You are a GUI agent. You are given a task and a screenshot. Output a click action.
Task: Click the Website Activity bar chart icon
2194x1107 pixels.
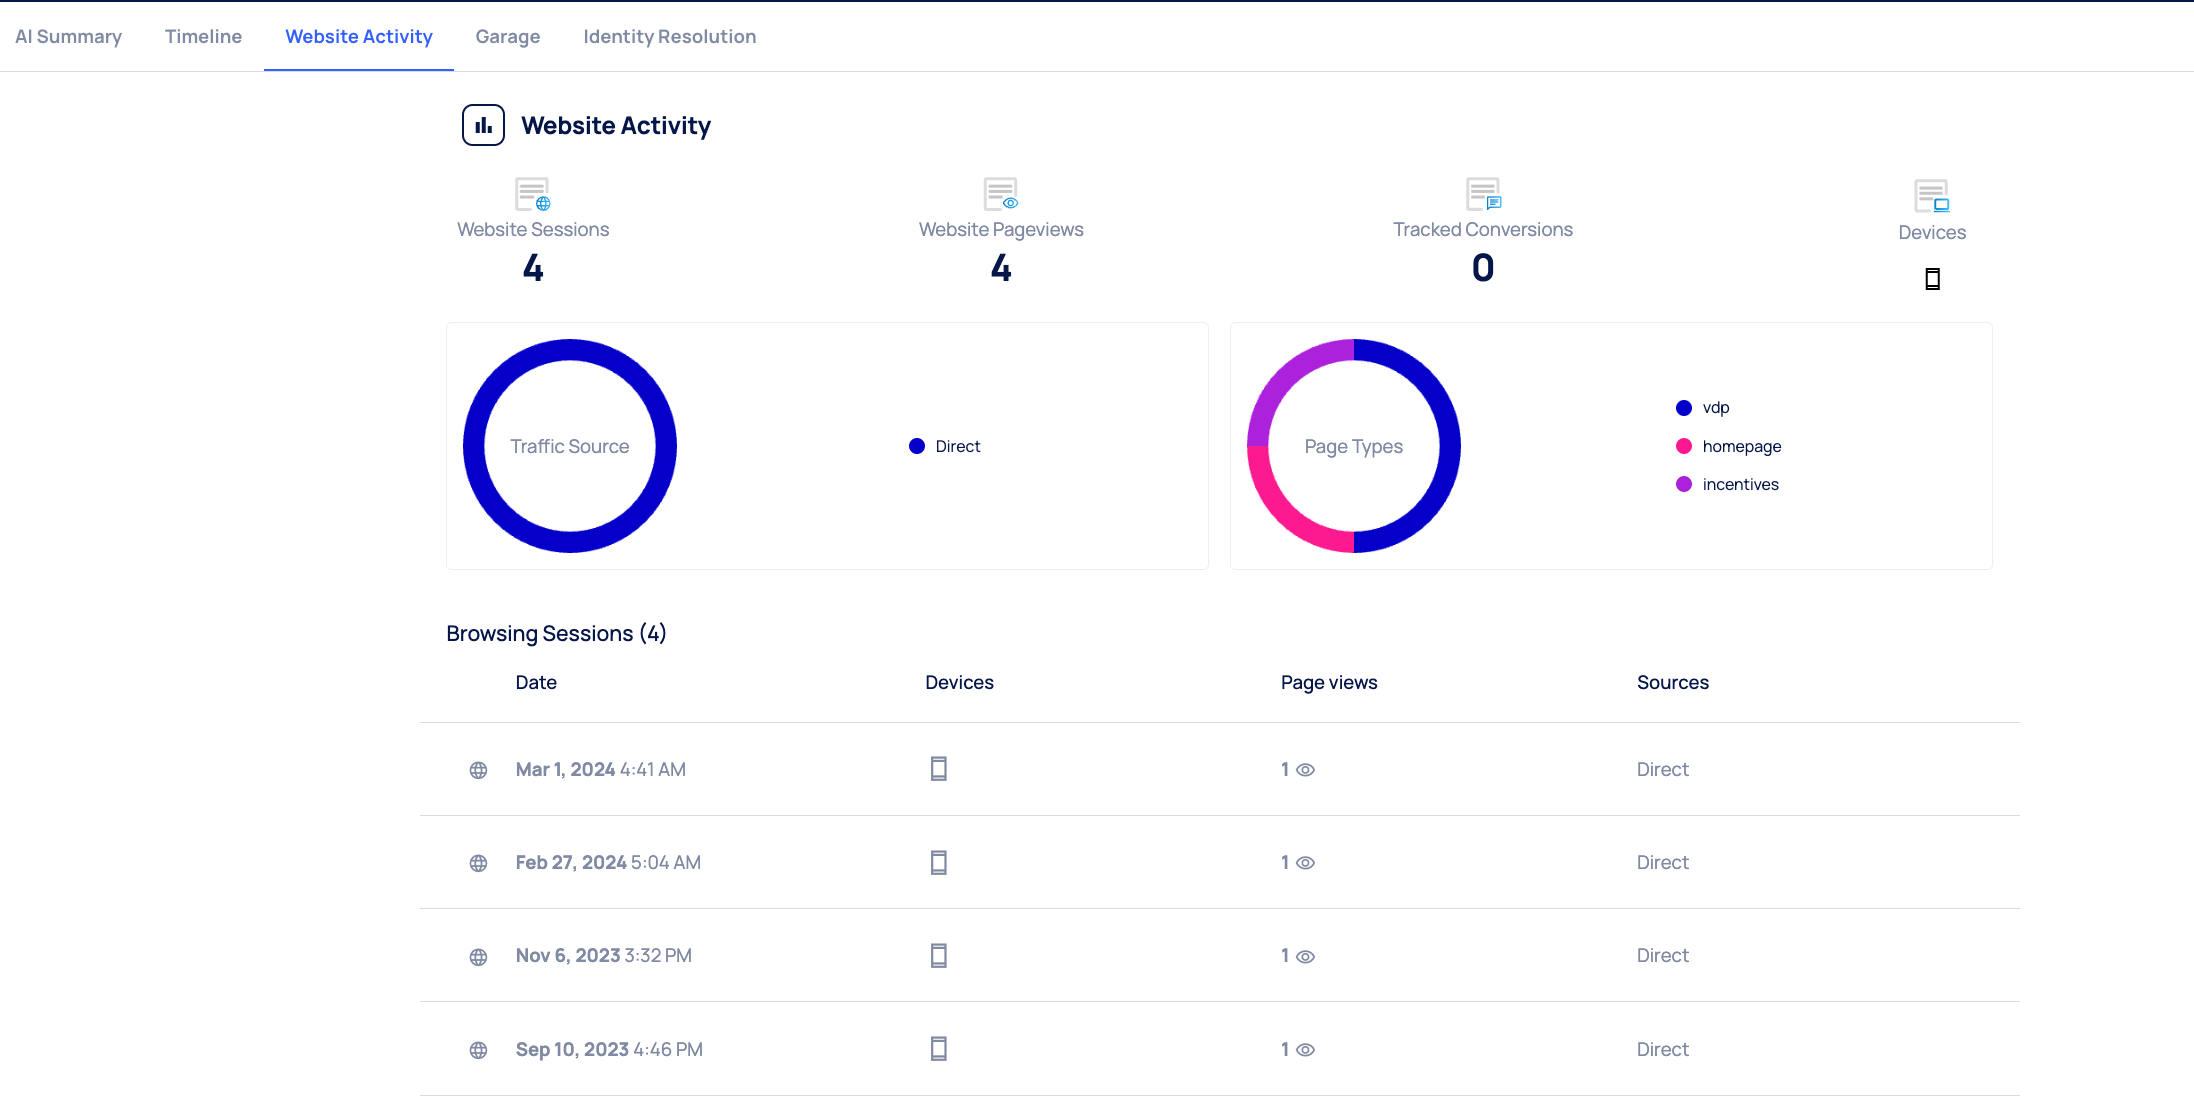pyautogui.click(x=483, y=126)
